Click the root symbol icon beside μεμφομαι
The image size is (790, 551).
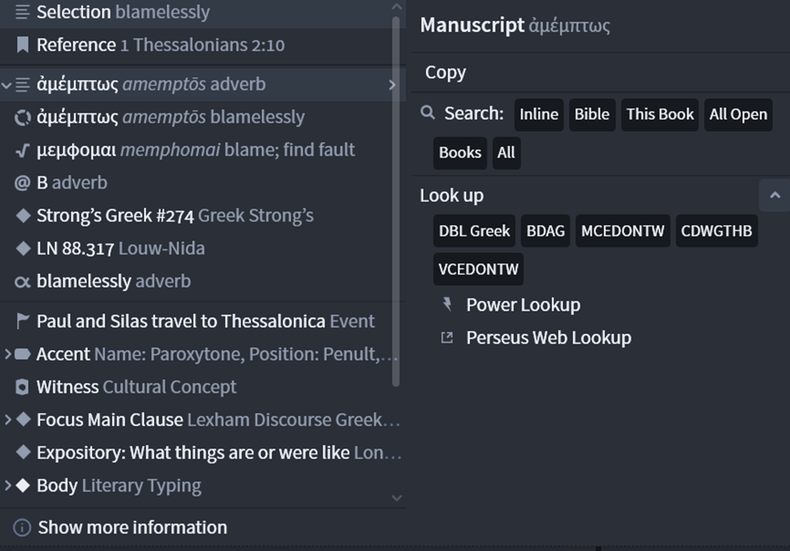click(22, 150)
